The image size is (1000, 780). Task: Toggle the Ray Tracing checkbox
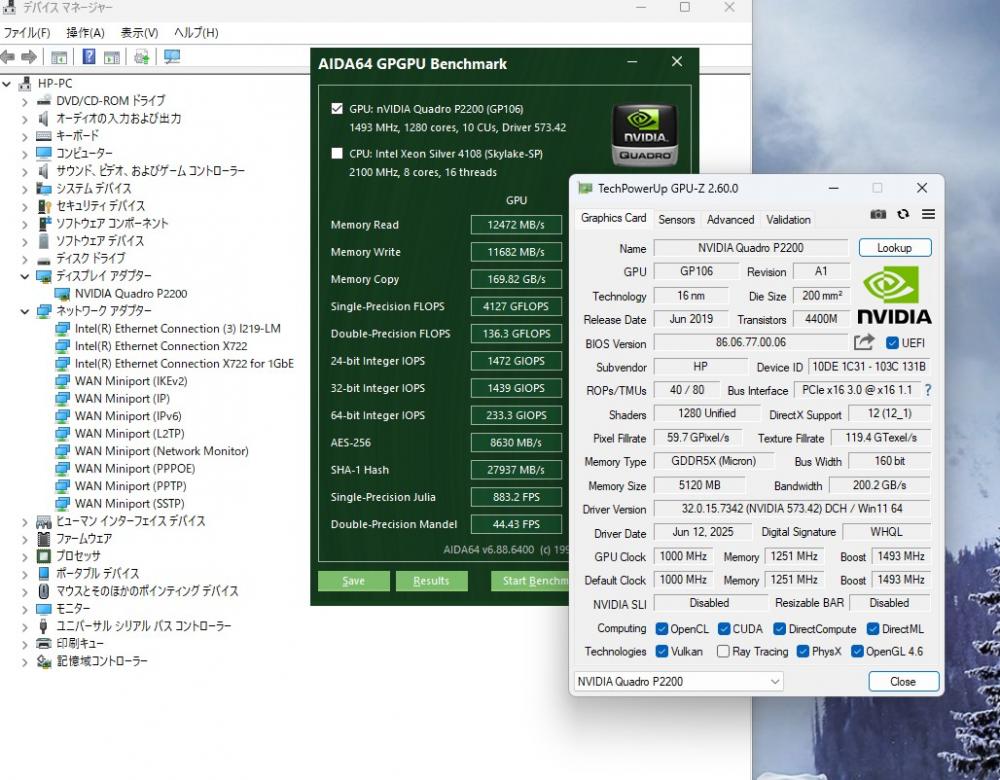723,651
